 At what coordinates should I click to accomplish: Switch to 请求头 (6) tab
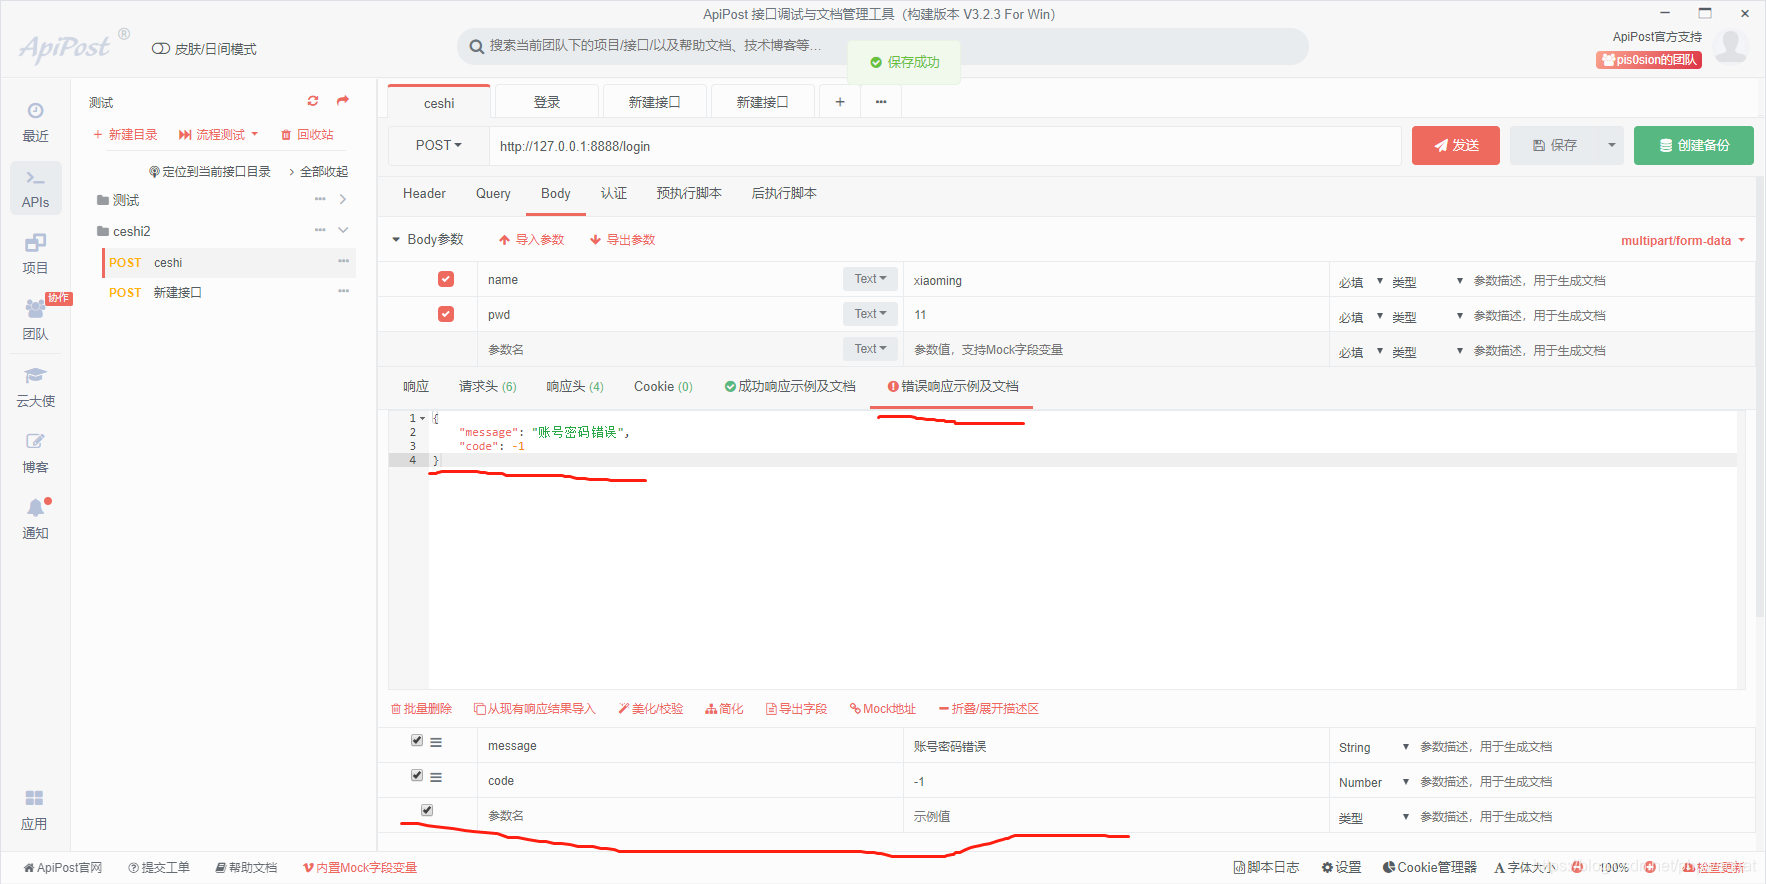pos(487,387)
